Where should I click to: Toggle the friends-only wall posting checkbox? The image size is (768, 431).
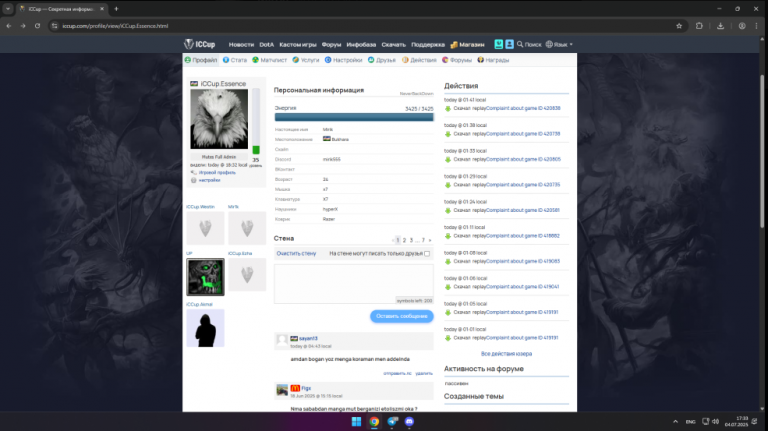pos(427,254)
